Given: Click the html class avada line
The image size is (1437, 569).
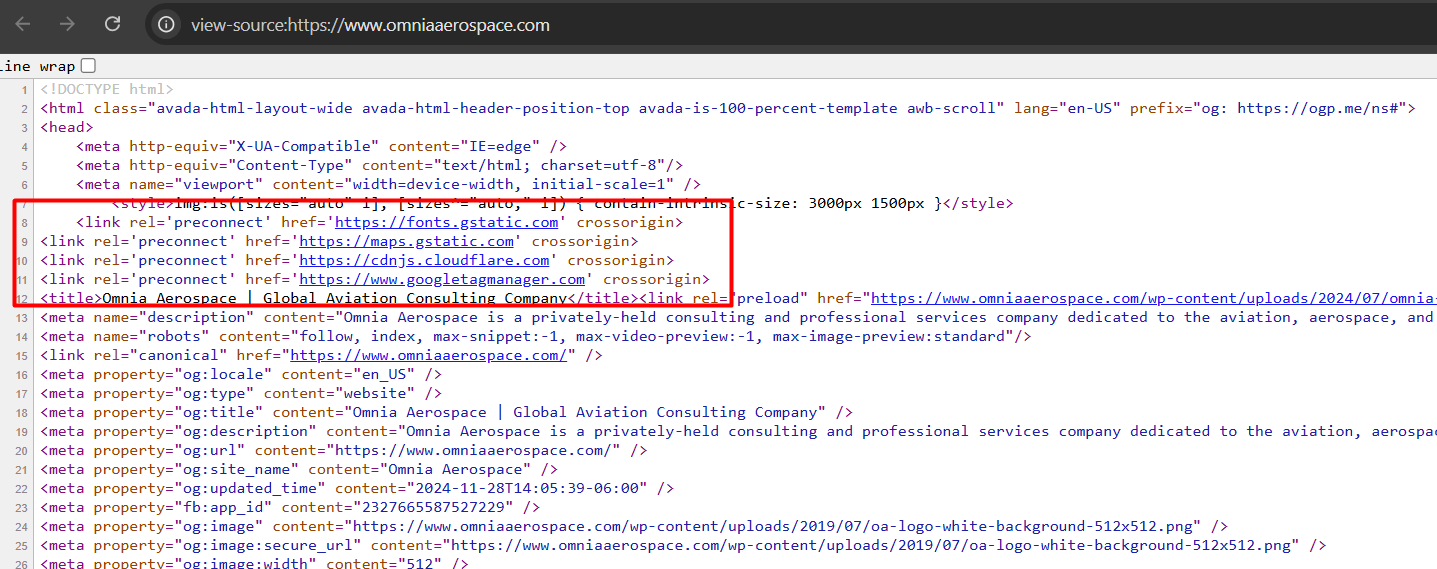Looking at the screenshot, I should [728, 108].
